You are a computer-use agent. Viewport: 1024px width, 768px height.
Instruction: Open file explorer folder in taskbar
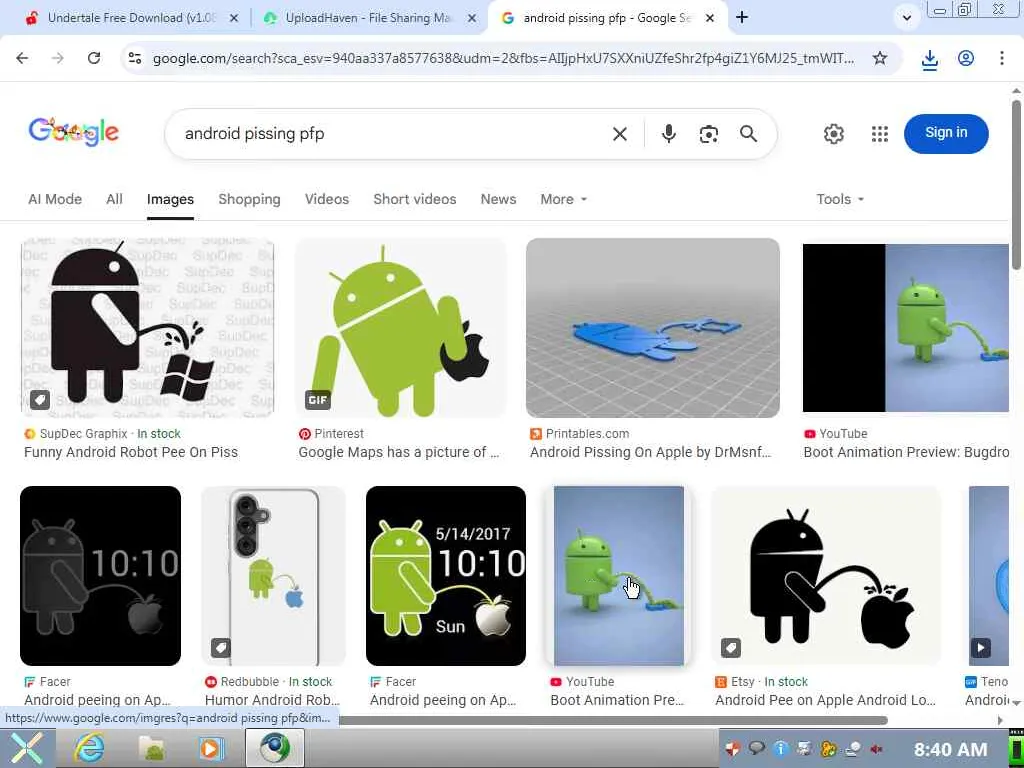pos(152,748)
